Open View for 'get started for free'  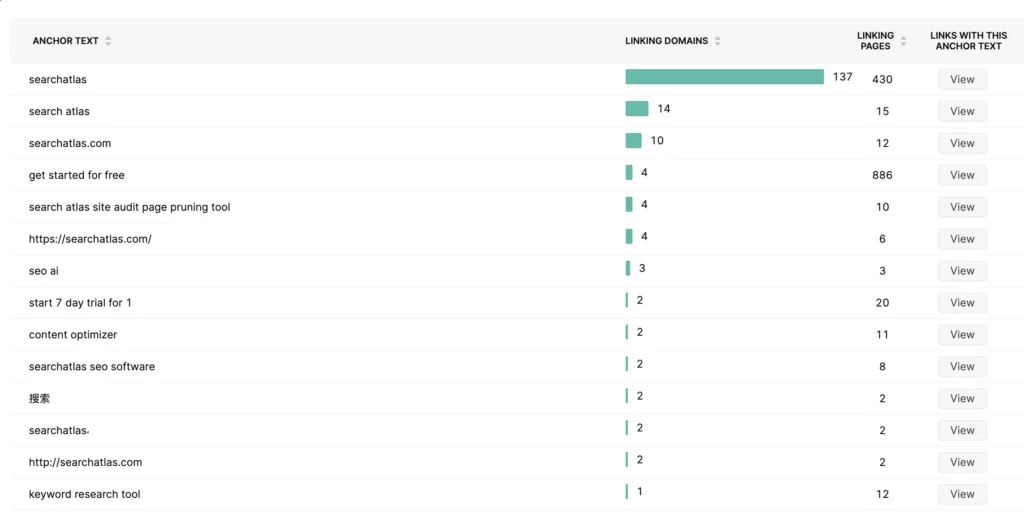tap(962, 175)
